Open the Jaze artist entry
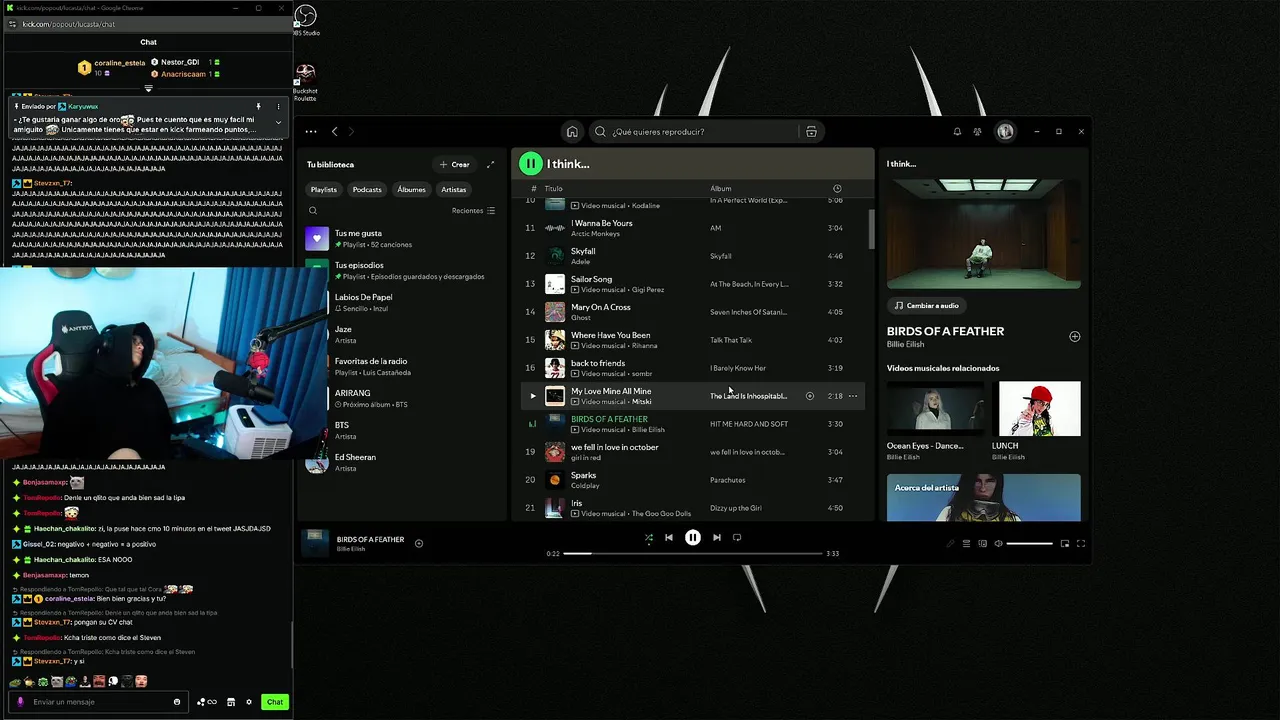 point(403,334)
